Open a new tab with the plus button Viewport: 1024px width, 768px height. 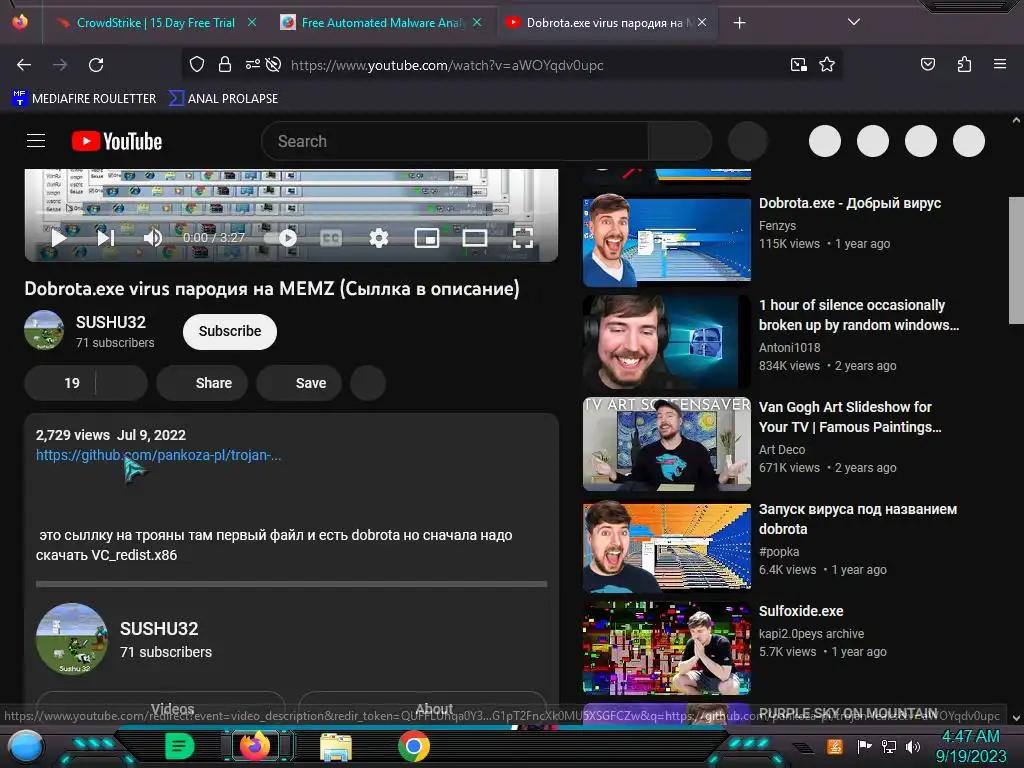[739, 23]
